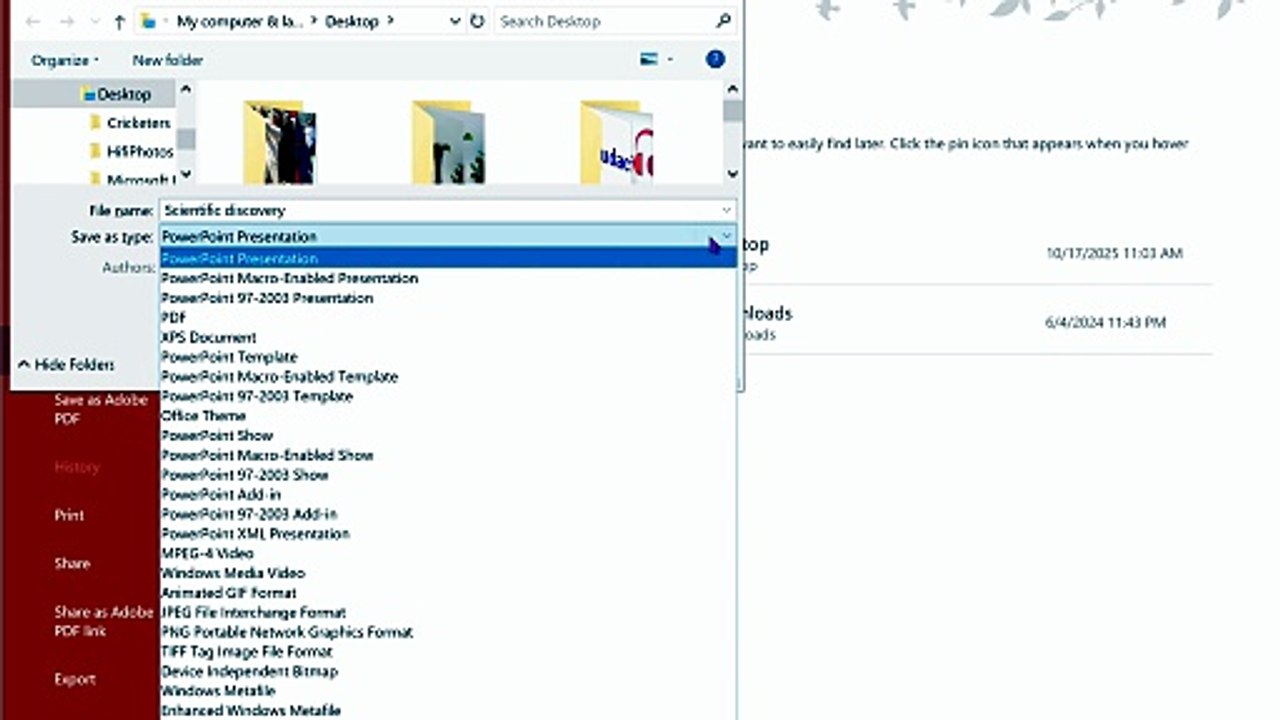Open Share in PowerPoint backstage

tap(72, 563)
